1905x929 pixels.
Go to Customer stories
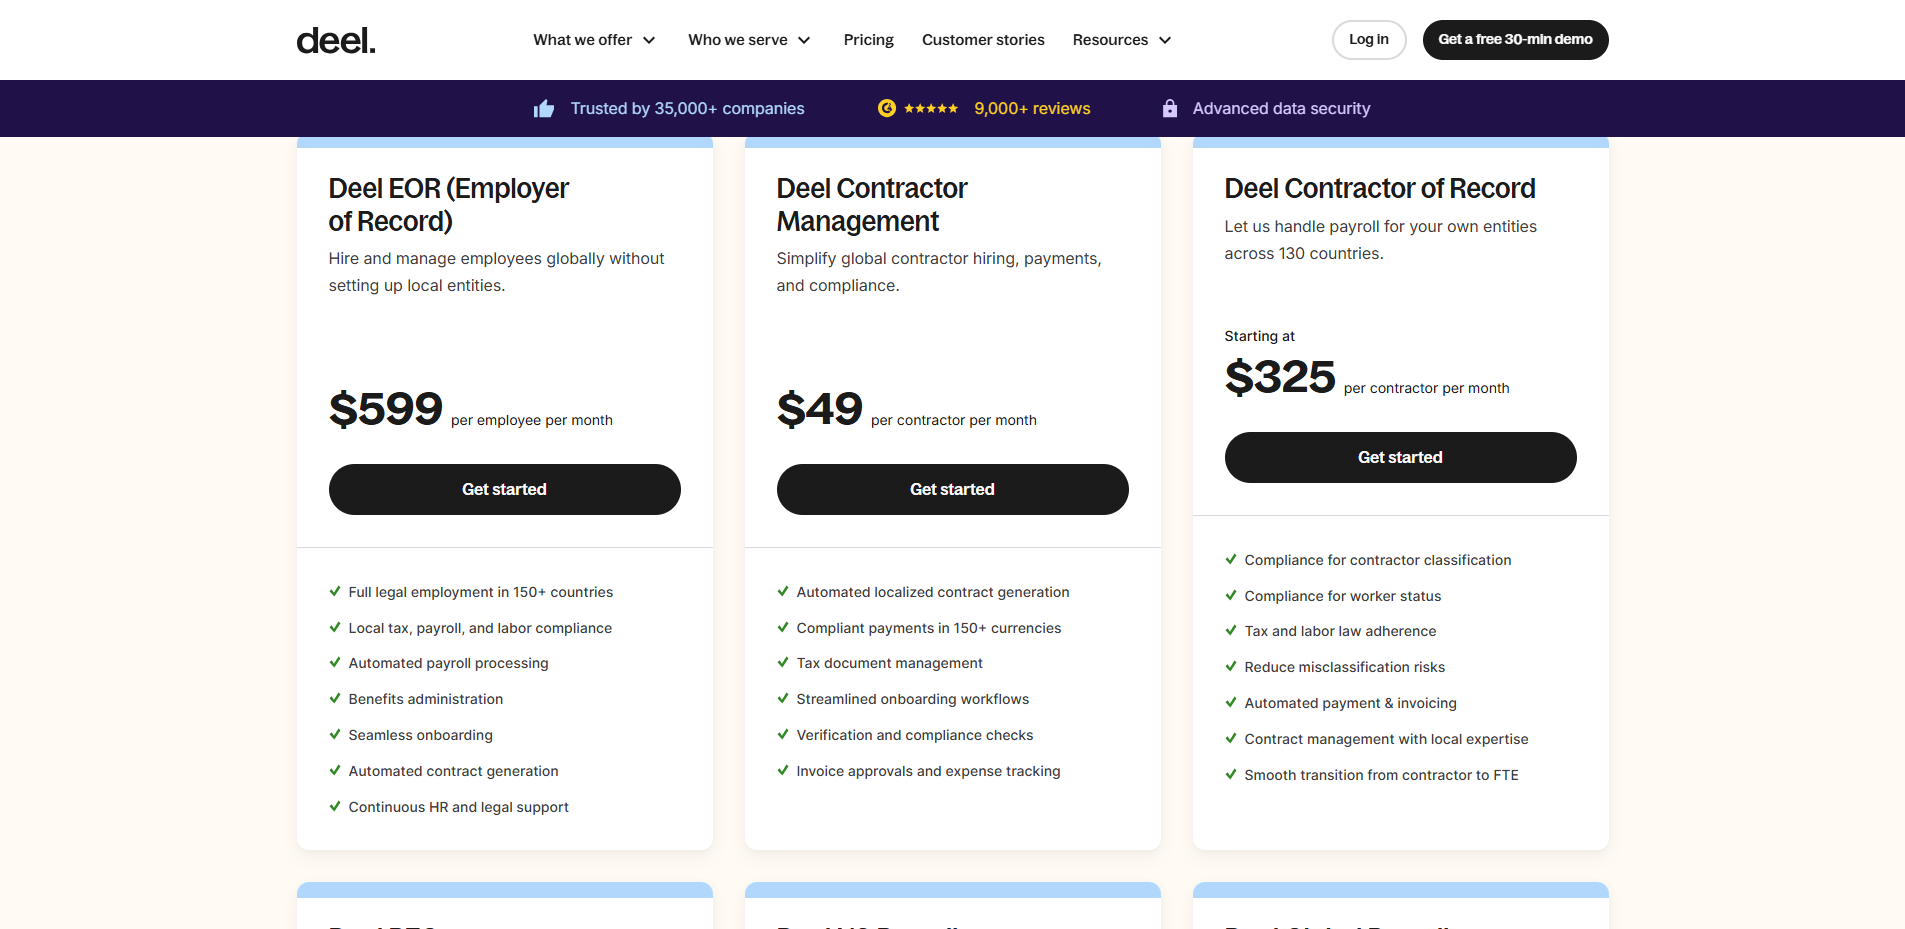pyautogui.click(x=983, y=40)
